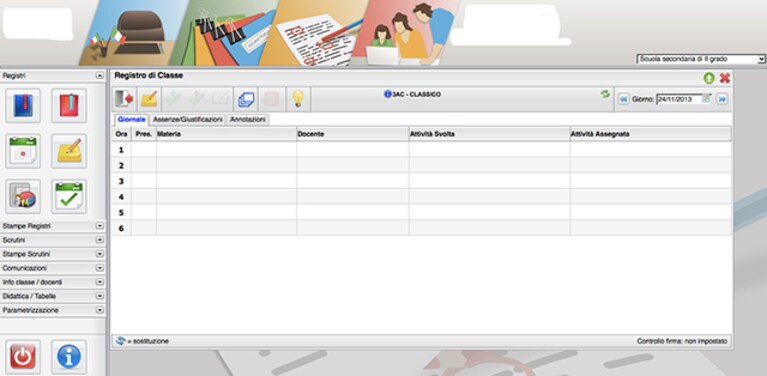
Task: Switch to the Assenze/Giustificazioni tab
Action: pos(187,119)
